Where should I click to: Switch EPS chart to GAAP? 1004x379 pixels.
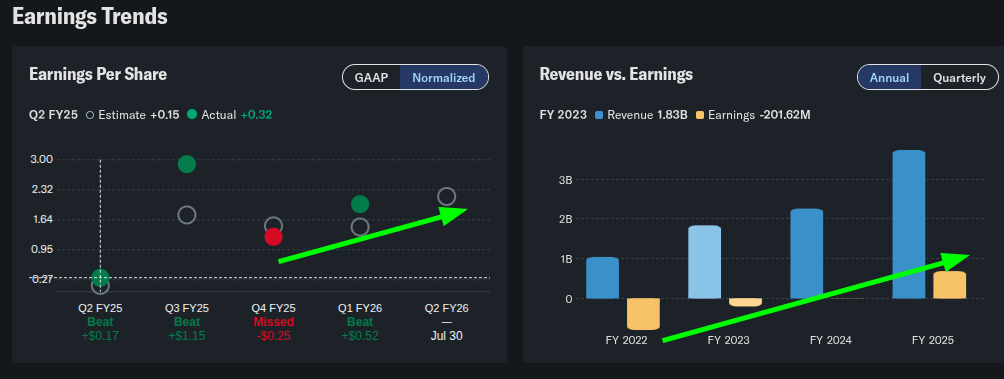371,78
